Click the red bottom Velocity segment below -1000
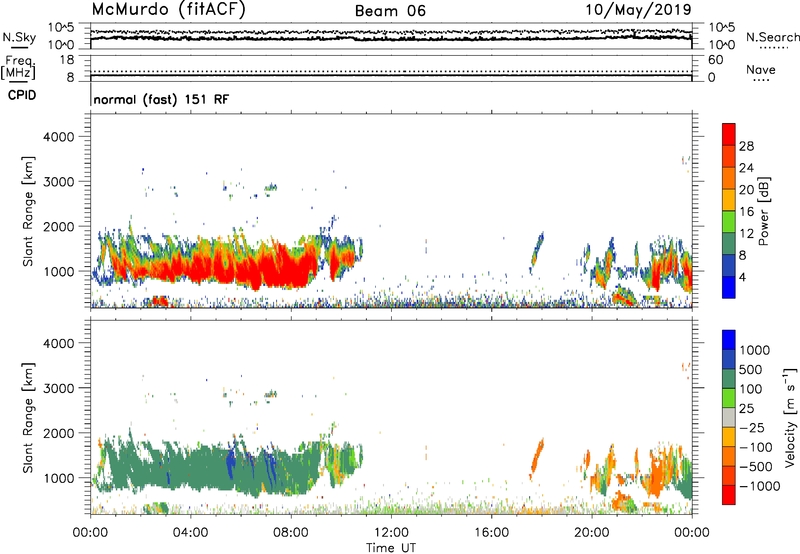Viewport: 800px width, 554px height. coord(729,495)
